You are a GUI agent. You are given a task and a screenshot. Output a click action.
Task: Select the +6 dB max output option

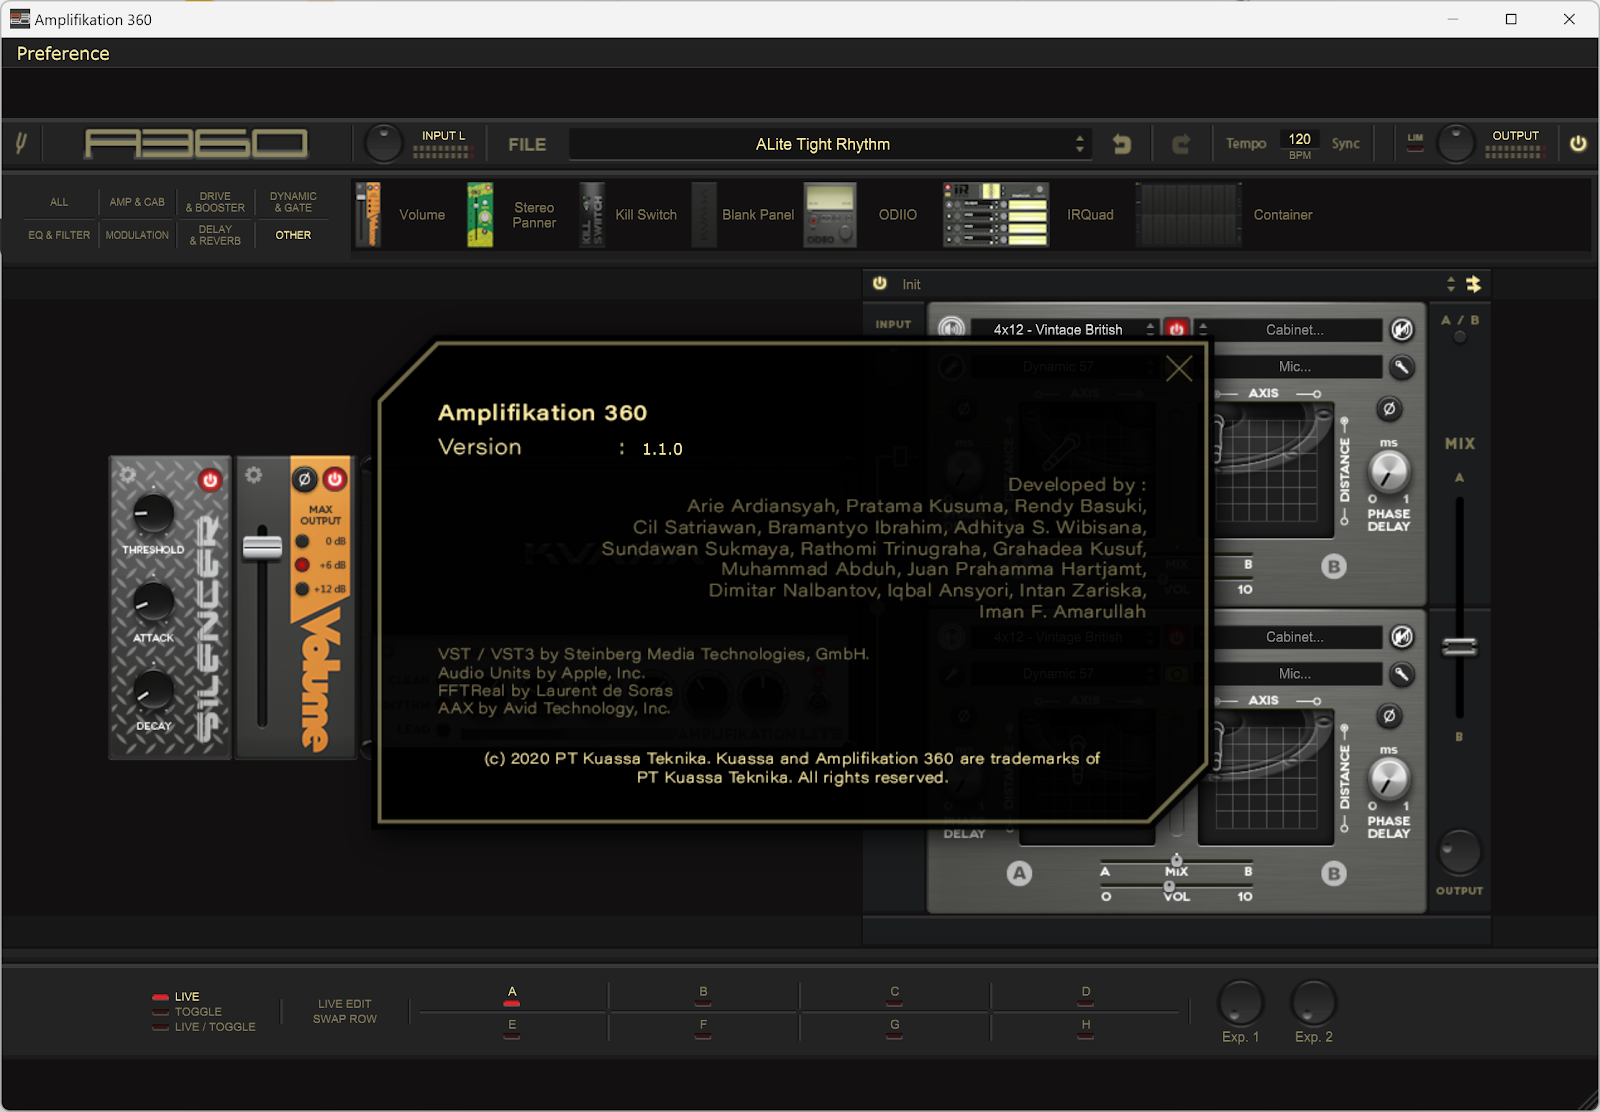pyautogui.click(x=303, y=565)
